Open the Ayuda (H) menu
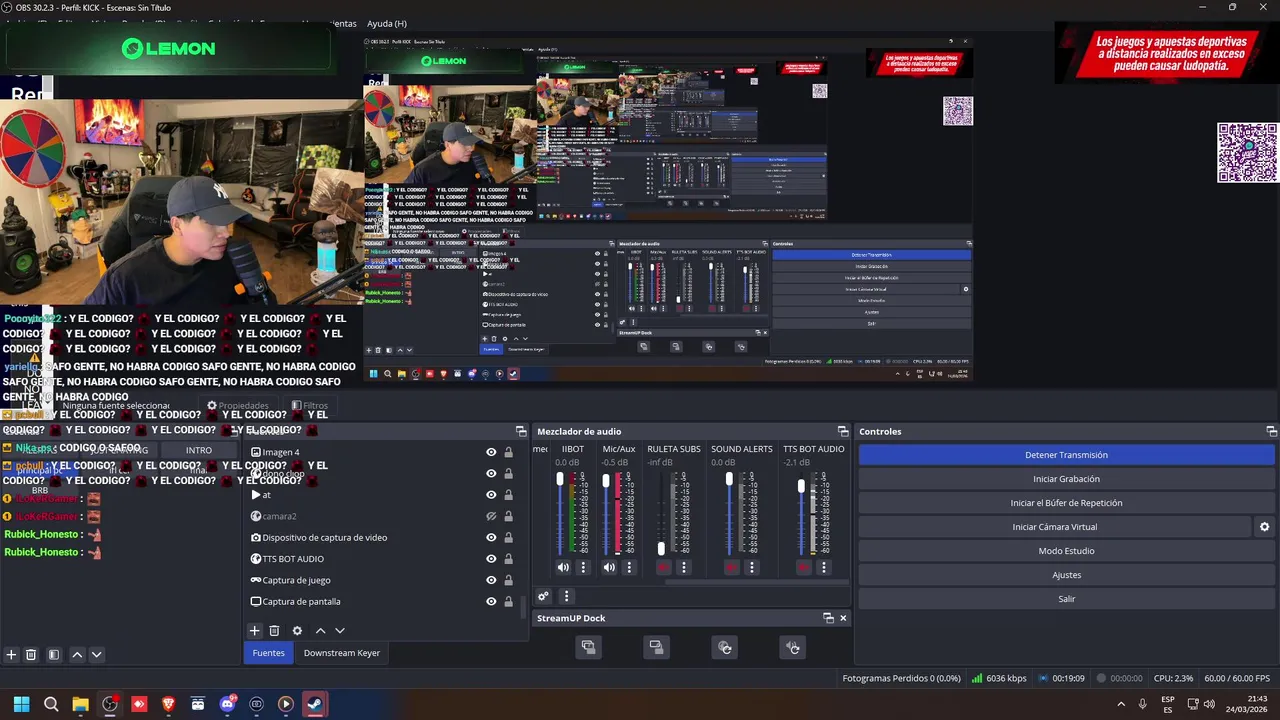 (387, 23)
